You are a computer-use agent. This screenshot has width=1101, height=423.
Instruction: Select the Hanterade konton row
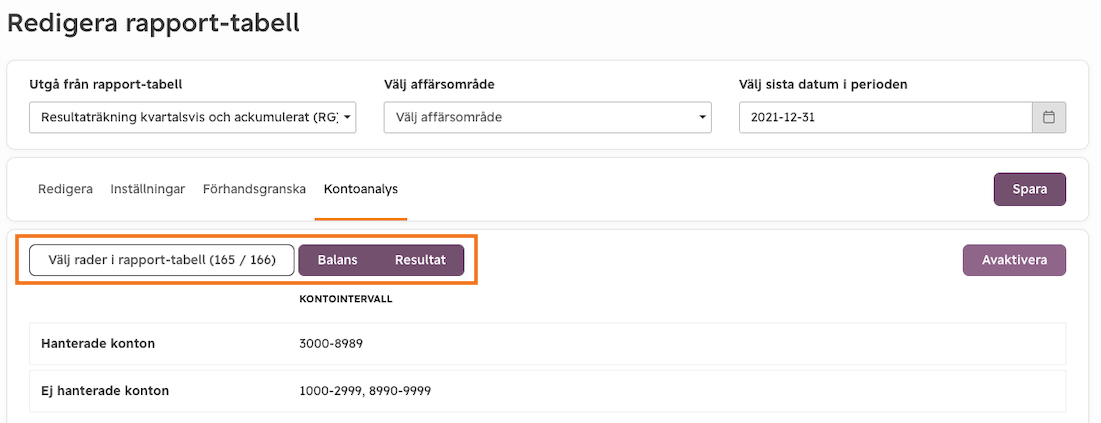click(548, 344)
